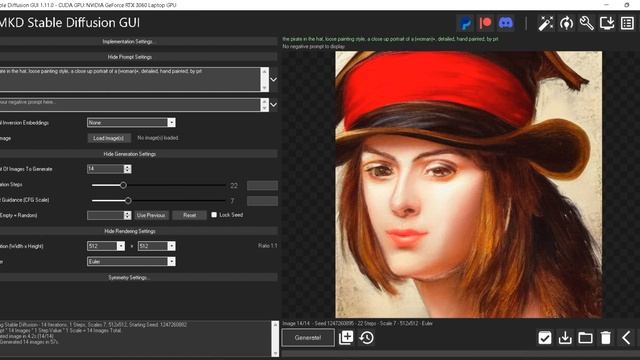The width and height of the screenshot is (640, 360).
Task: Open the width 512 dropdown
Action: pos(106,246)
